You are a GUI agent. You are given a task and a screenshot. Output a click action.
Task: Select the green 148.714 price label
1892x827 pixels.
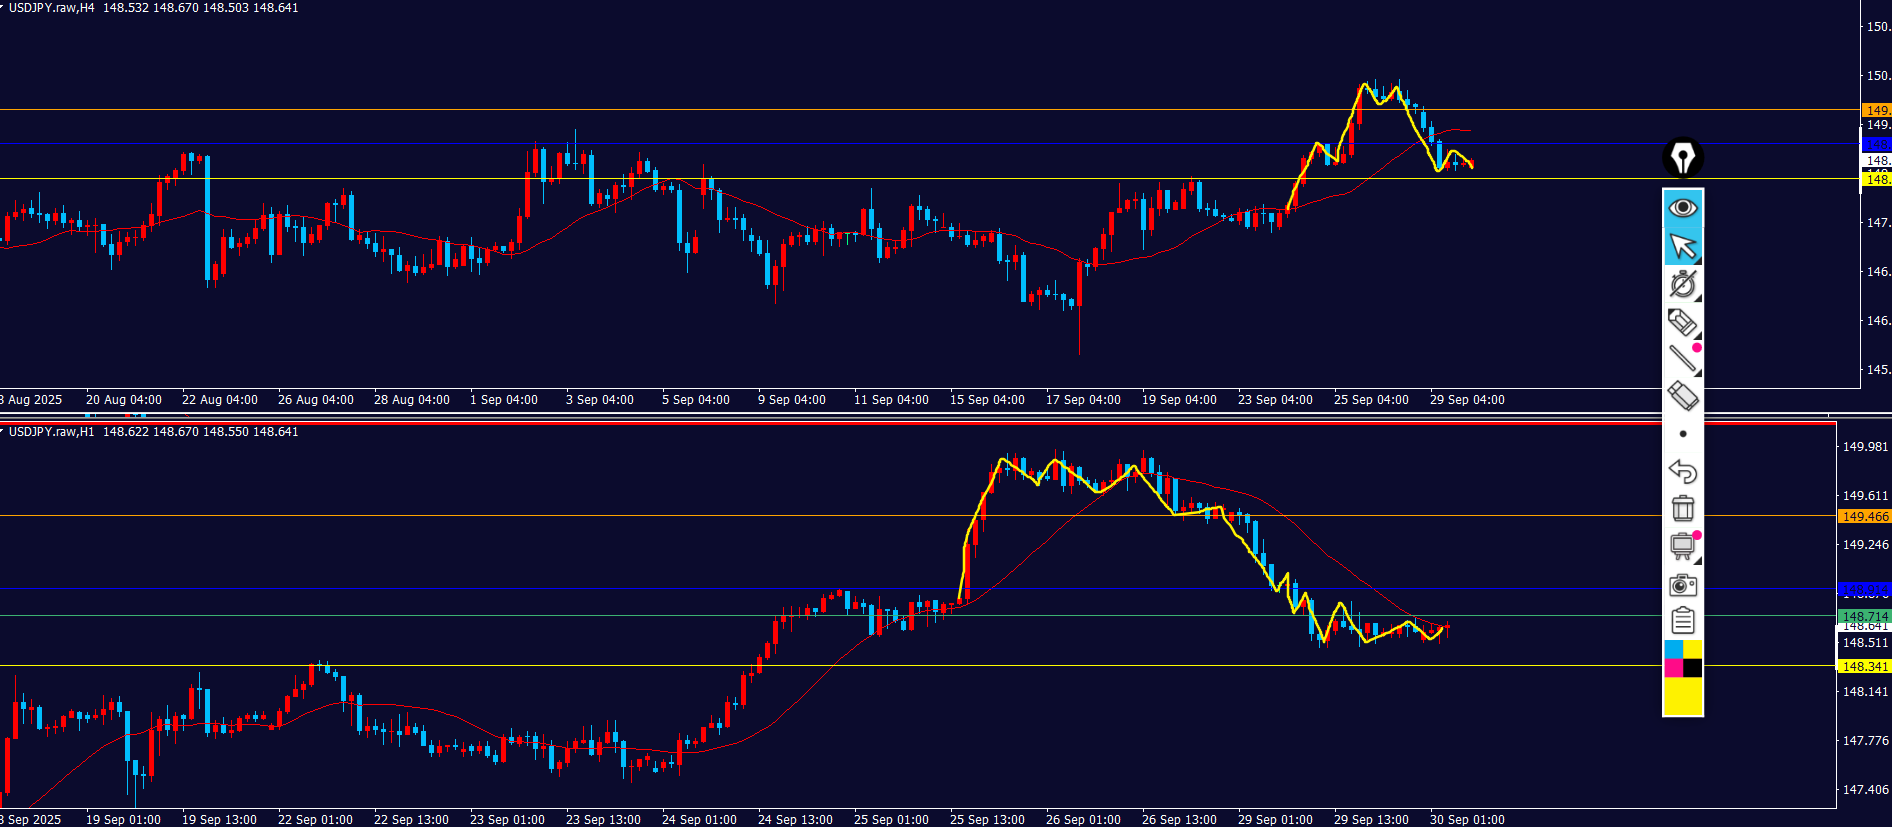(1865, 616)
